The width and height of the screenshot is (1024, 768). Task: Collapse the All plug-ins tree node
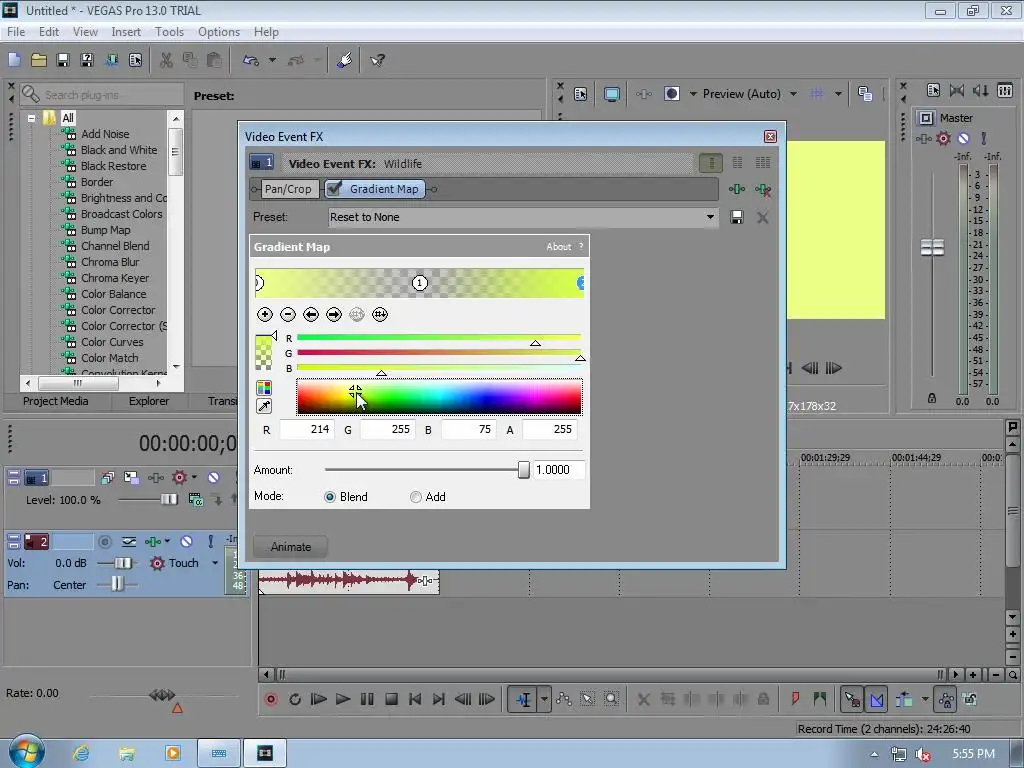point(31,118)
